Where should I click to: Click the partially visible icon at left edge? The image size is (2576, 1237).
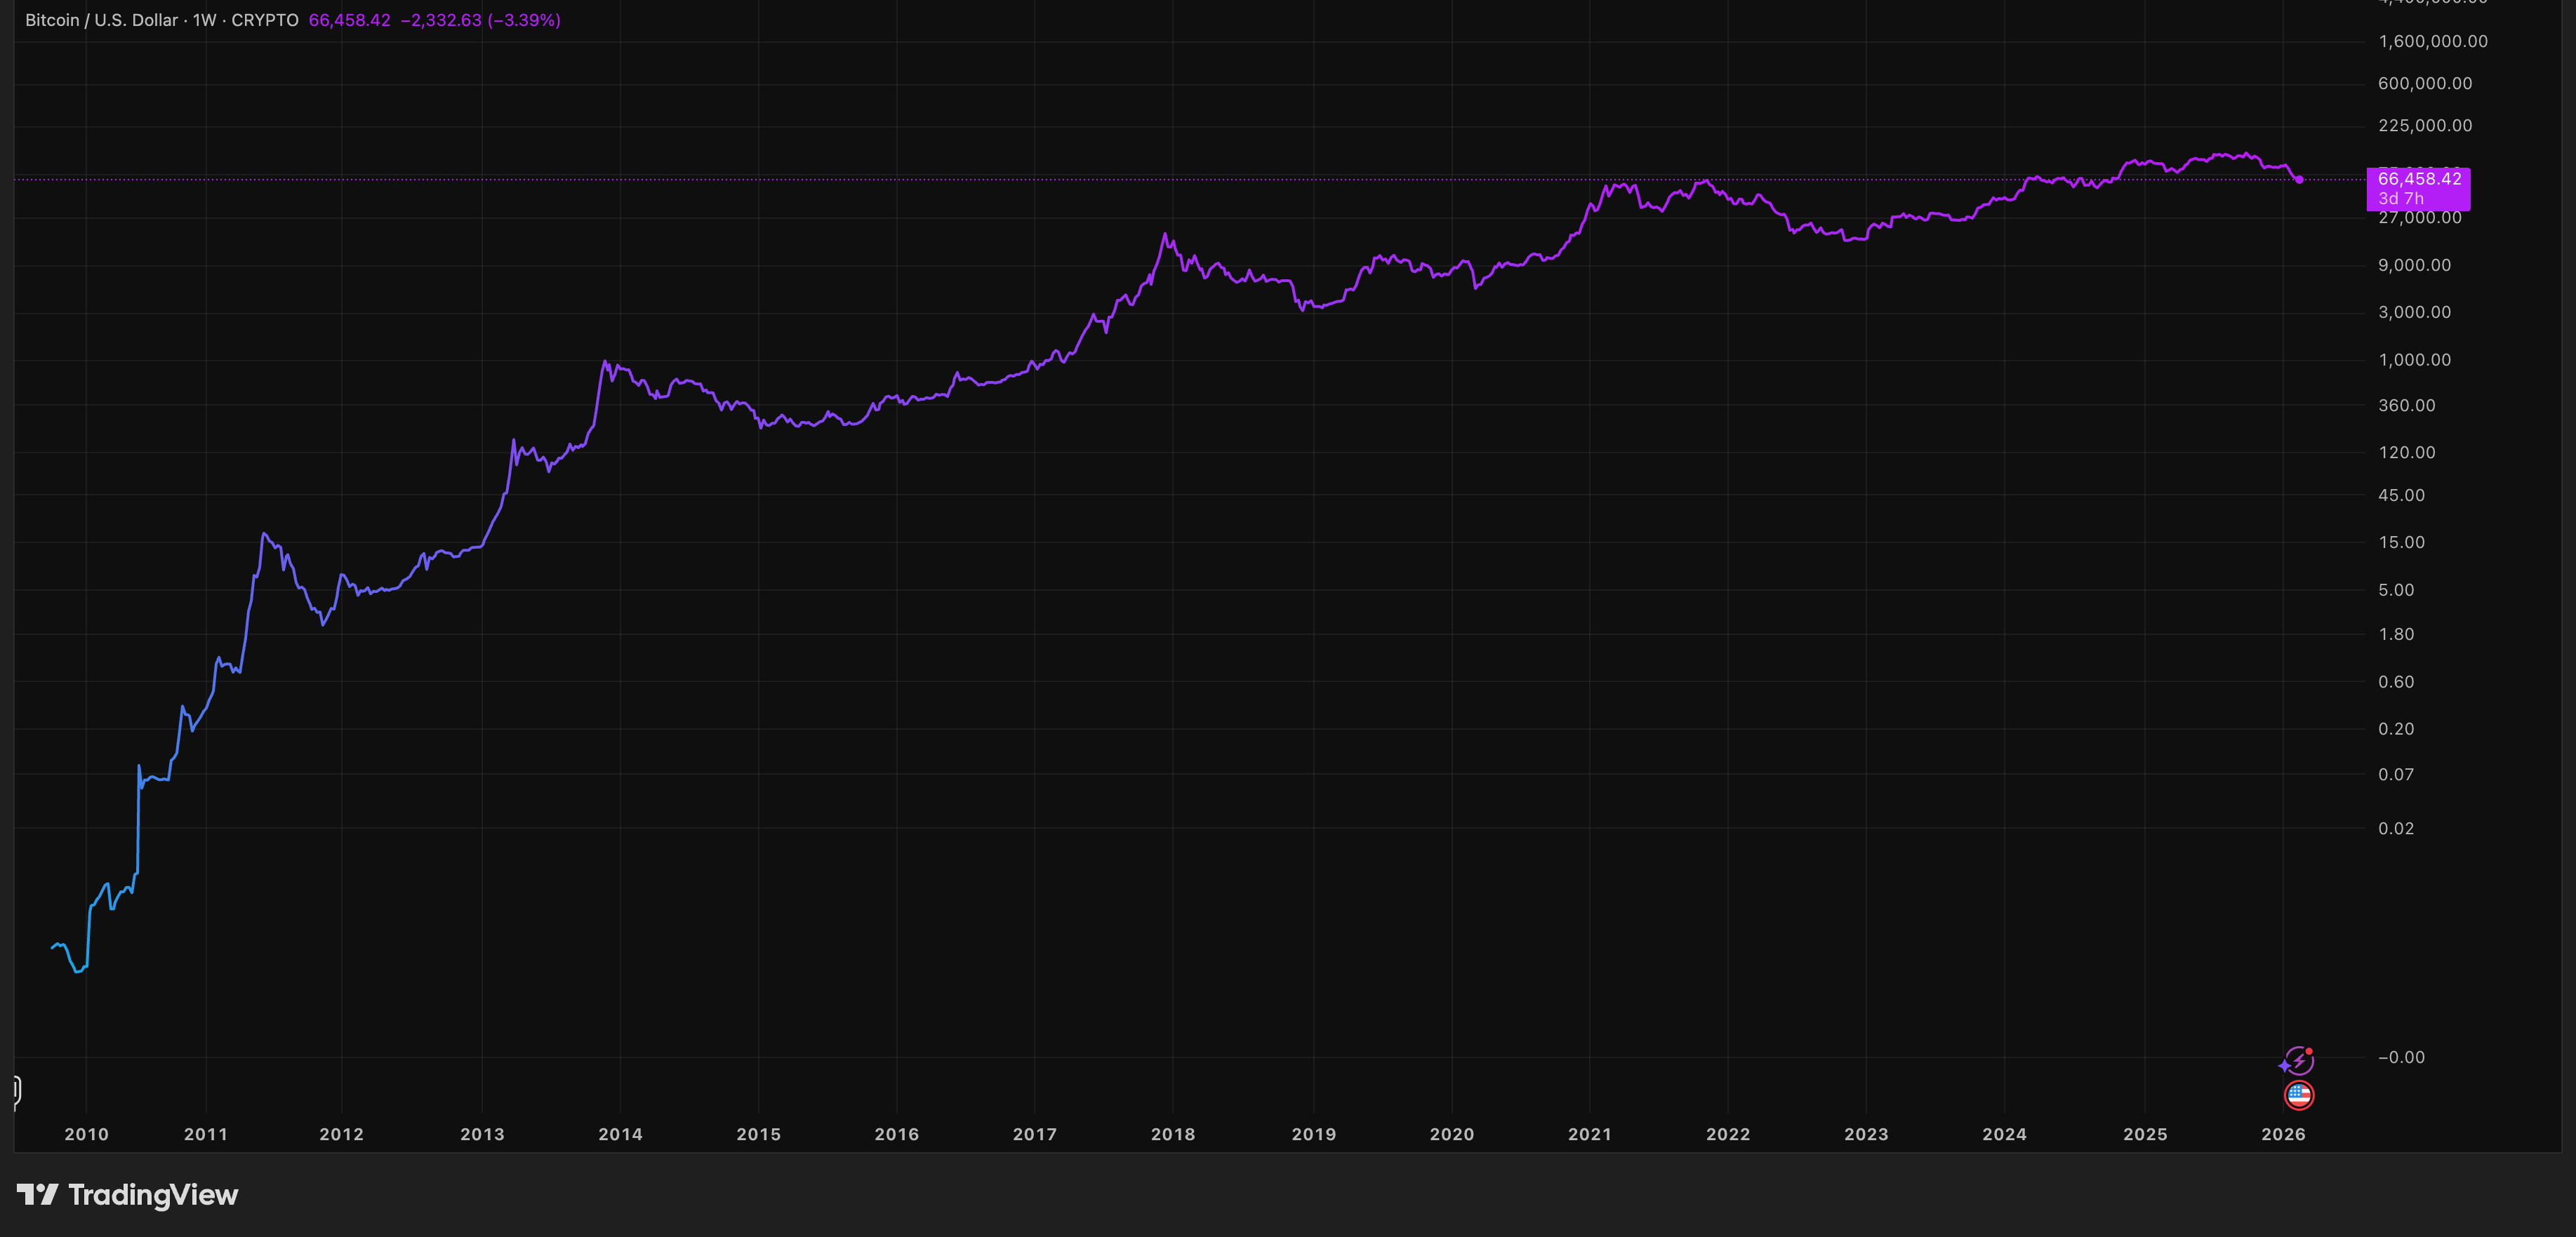pos(16,1090)
